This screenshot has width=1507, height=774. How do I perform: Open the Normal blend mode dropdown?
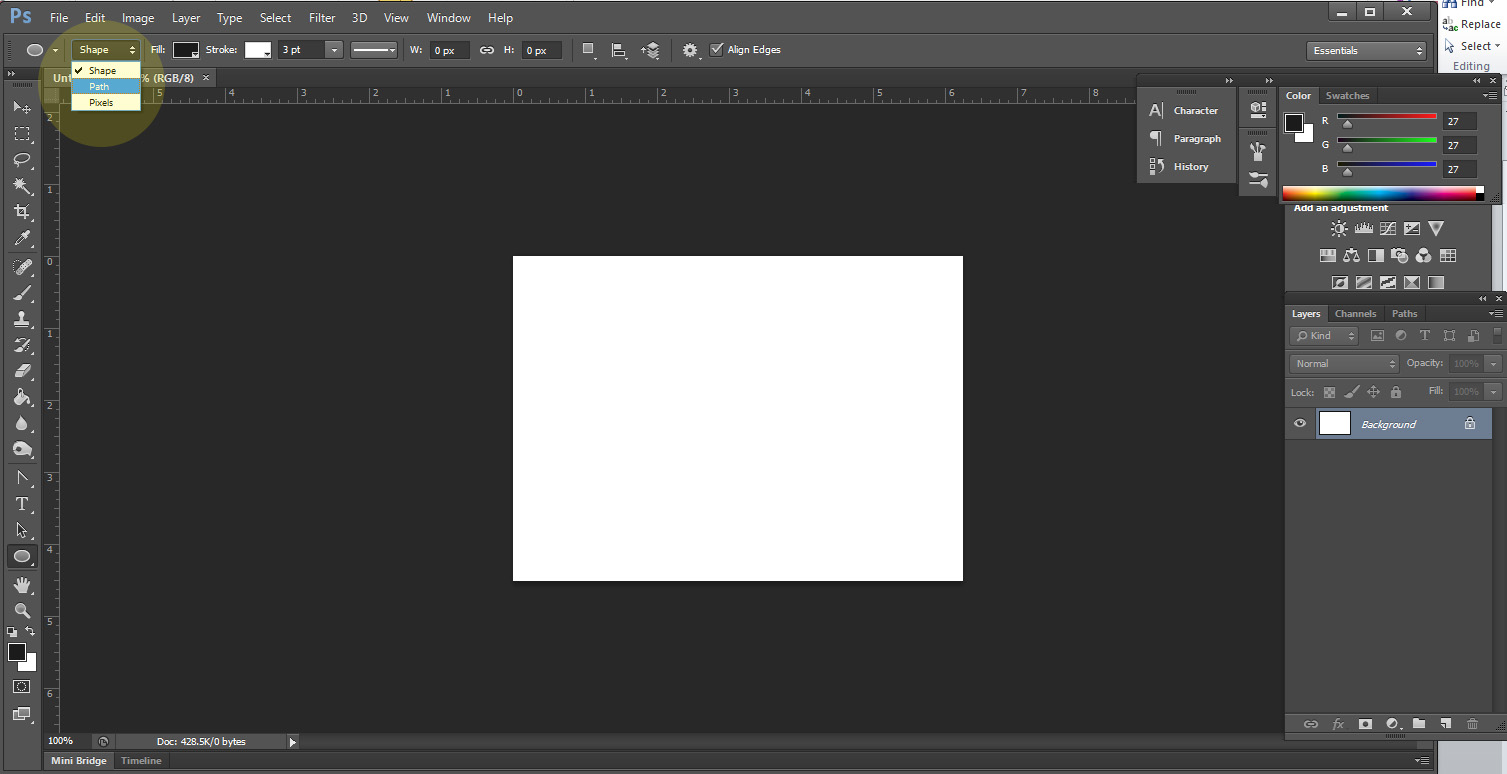point(1344,364)
